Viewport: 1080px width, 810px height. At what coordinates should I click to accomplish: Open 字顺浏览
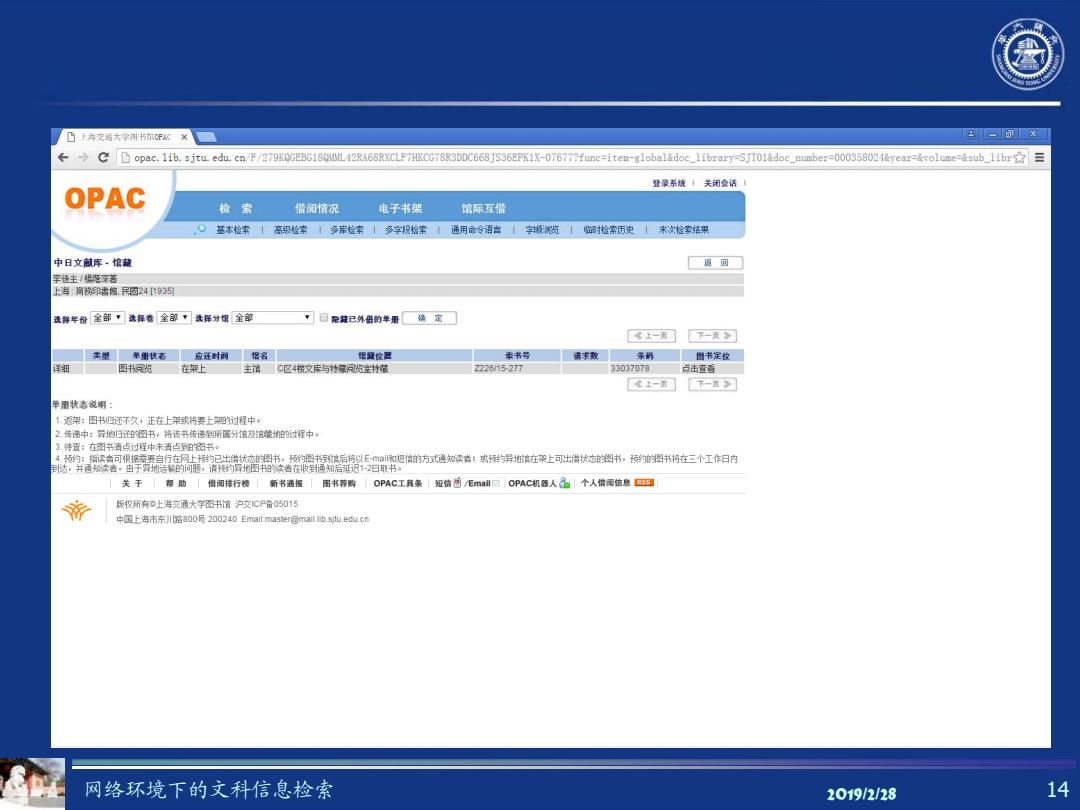pyautogui.click(x=542, y=230)
